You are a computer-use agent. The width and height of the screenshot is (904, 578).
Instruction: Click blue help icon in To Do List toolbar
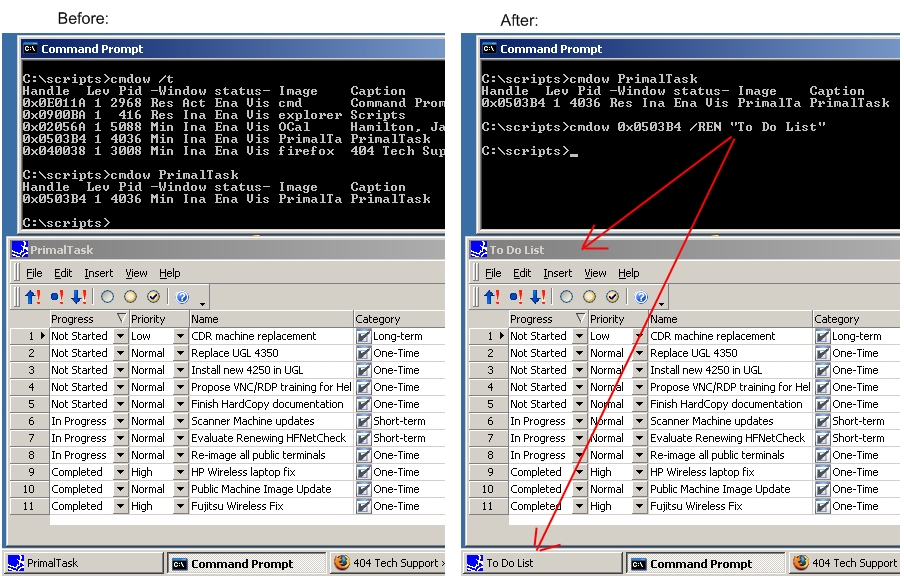641,297
